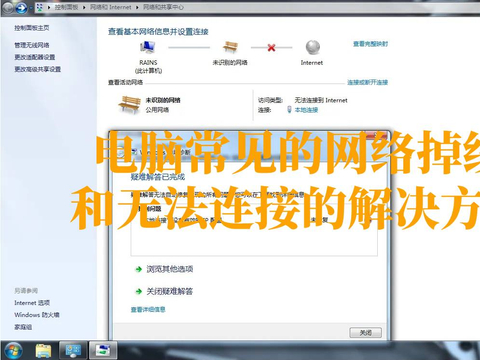The image size is (480, 360).
Task: Switch to Control Panel taskbar window
Action: 73,351
